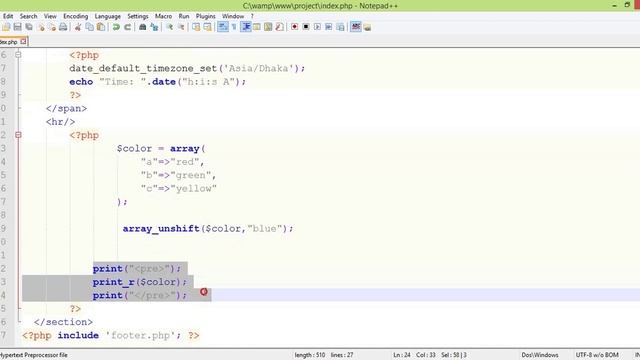Viewport: 640px width, 360px height.
Task: Click the Paste clipboard icon
Action: (x=100, y=27)
